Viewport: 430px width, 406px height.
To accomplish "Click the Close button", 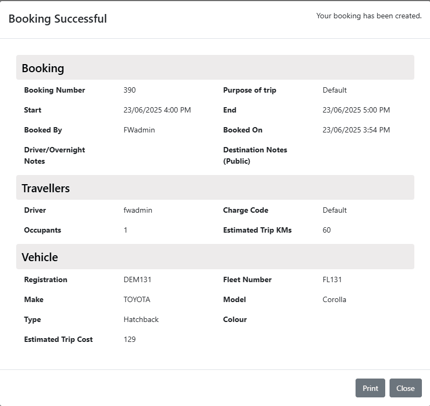I will coord(405,388).
